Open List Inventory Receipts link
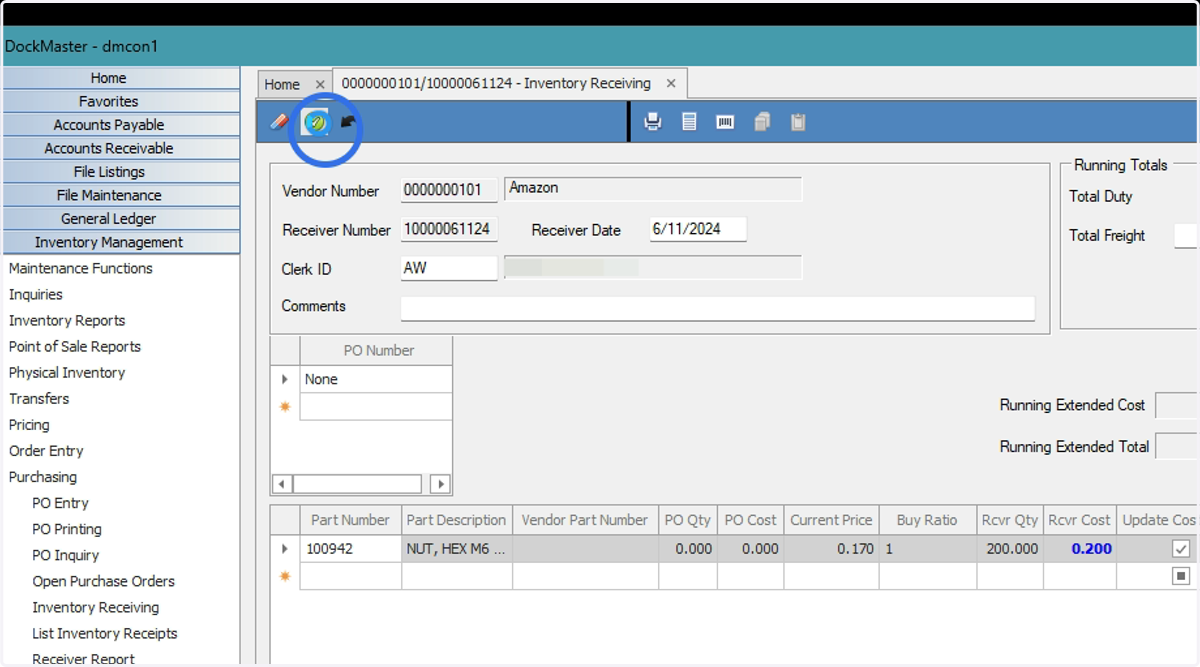The height and width of the screenshot is (667, 1200). coord(104,633)
